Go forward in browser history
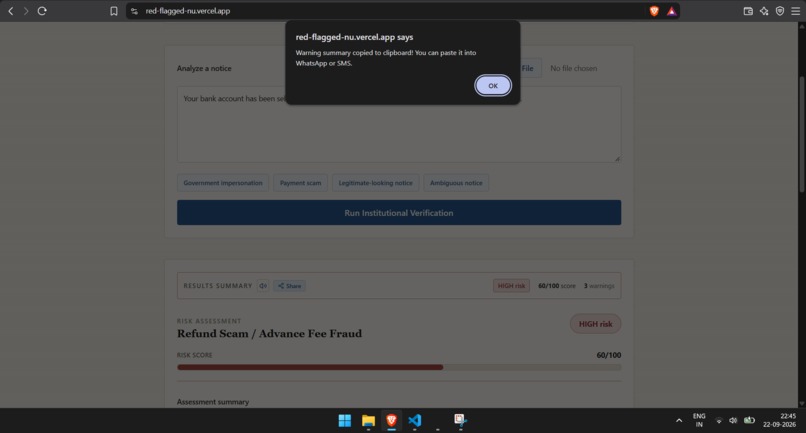The height and width of the screenshot is (433, 806). [26, 11]
